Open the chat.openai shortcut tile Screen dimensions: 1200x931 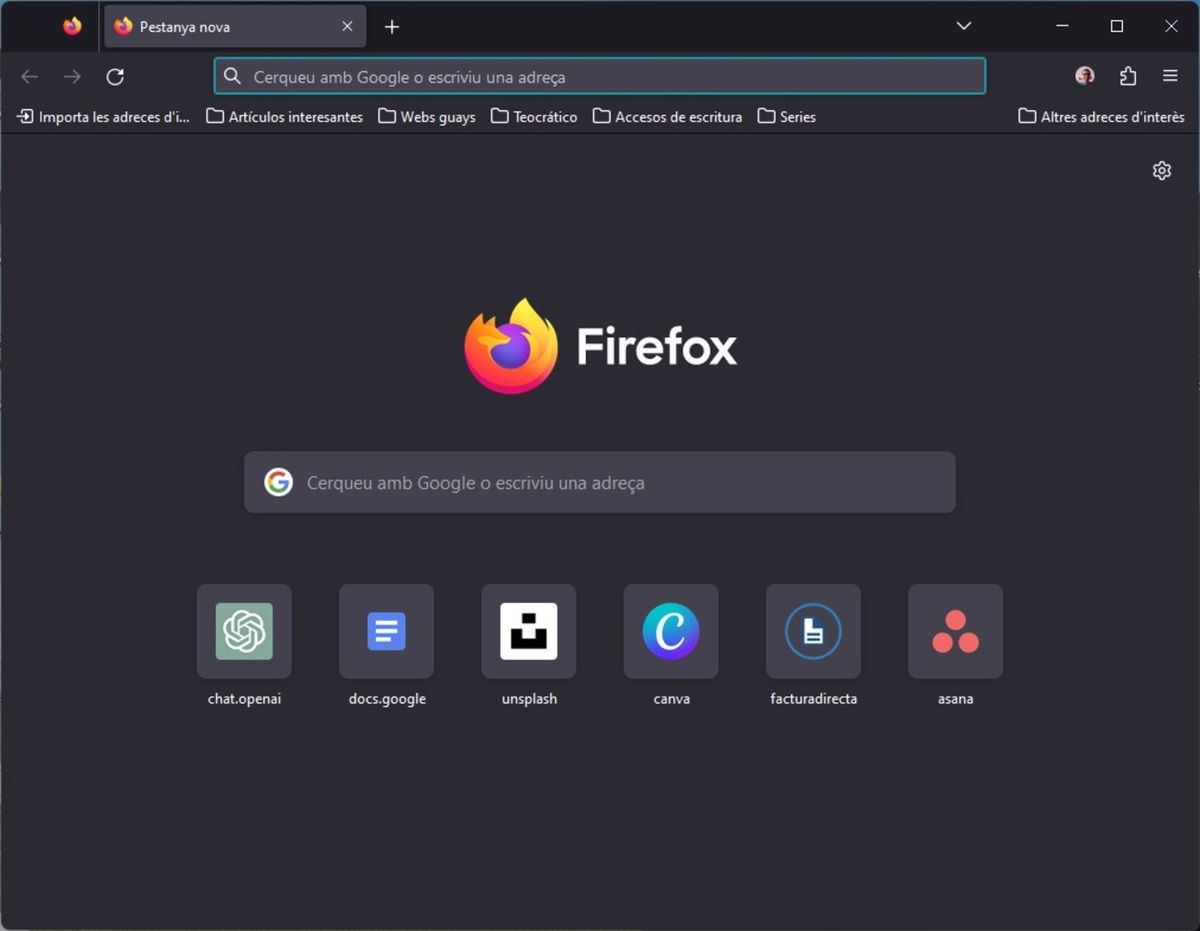pyautogui.click(x=244, y=632)
